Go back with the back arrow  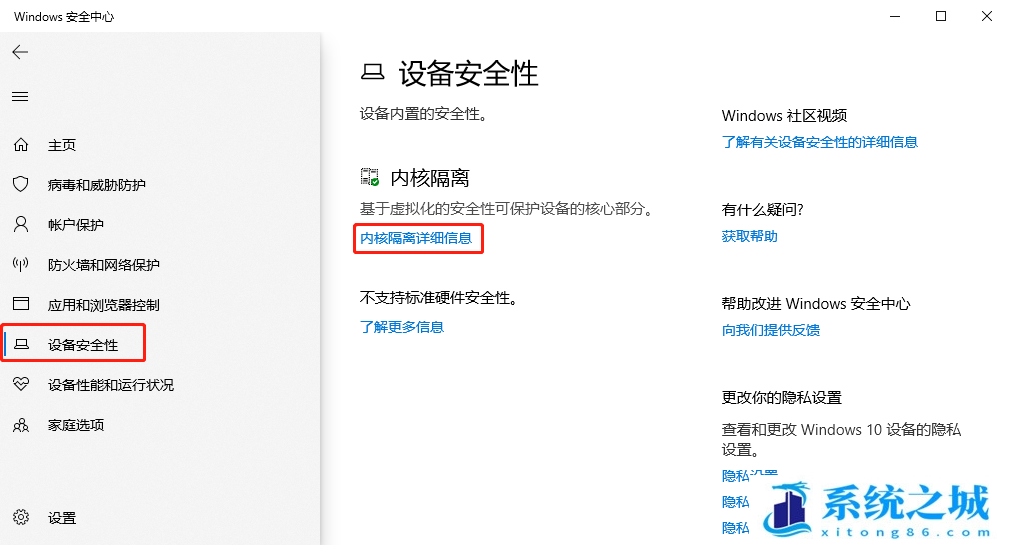20,52
